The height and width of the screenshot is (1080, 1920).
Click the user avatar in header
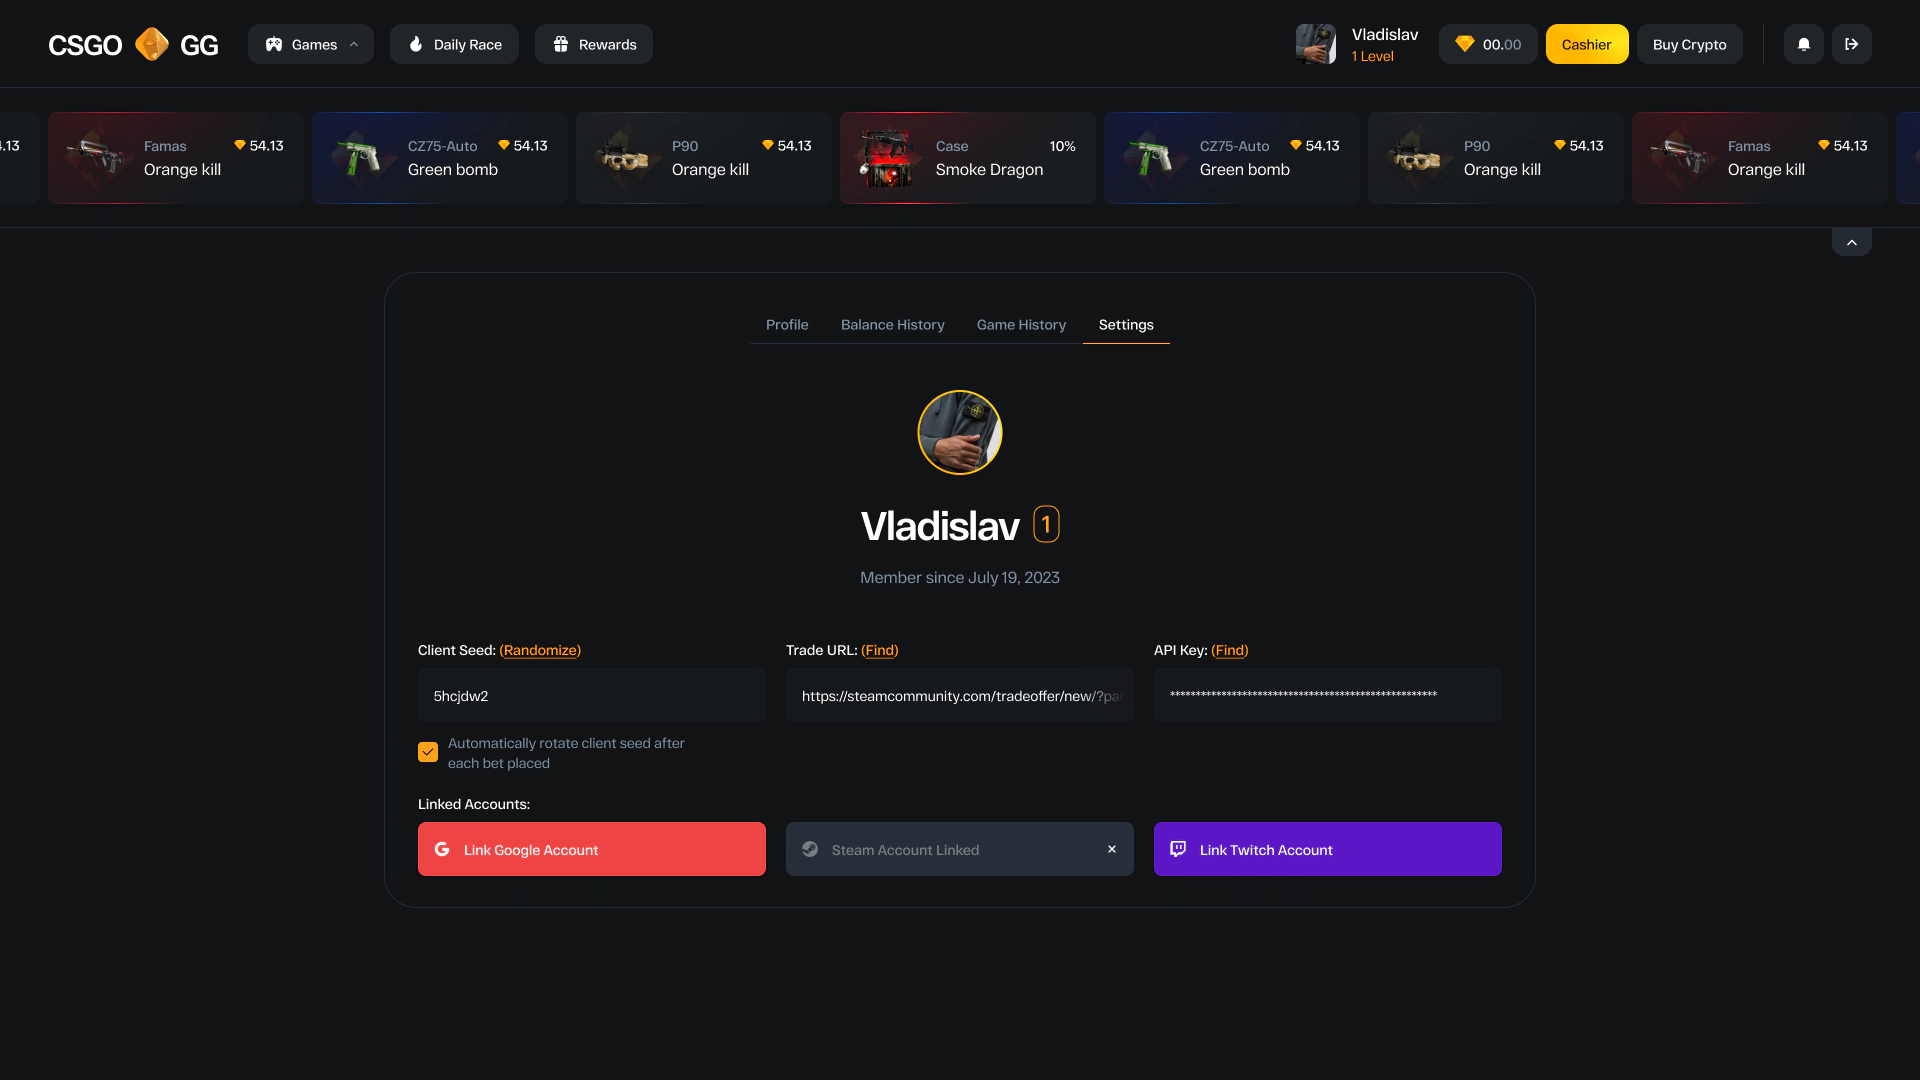click(1316, 44)
